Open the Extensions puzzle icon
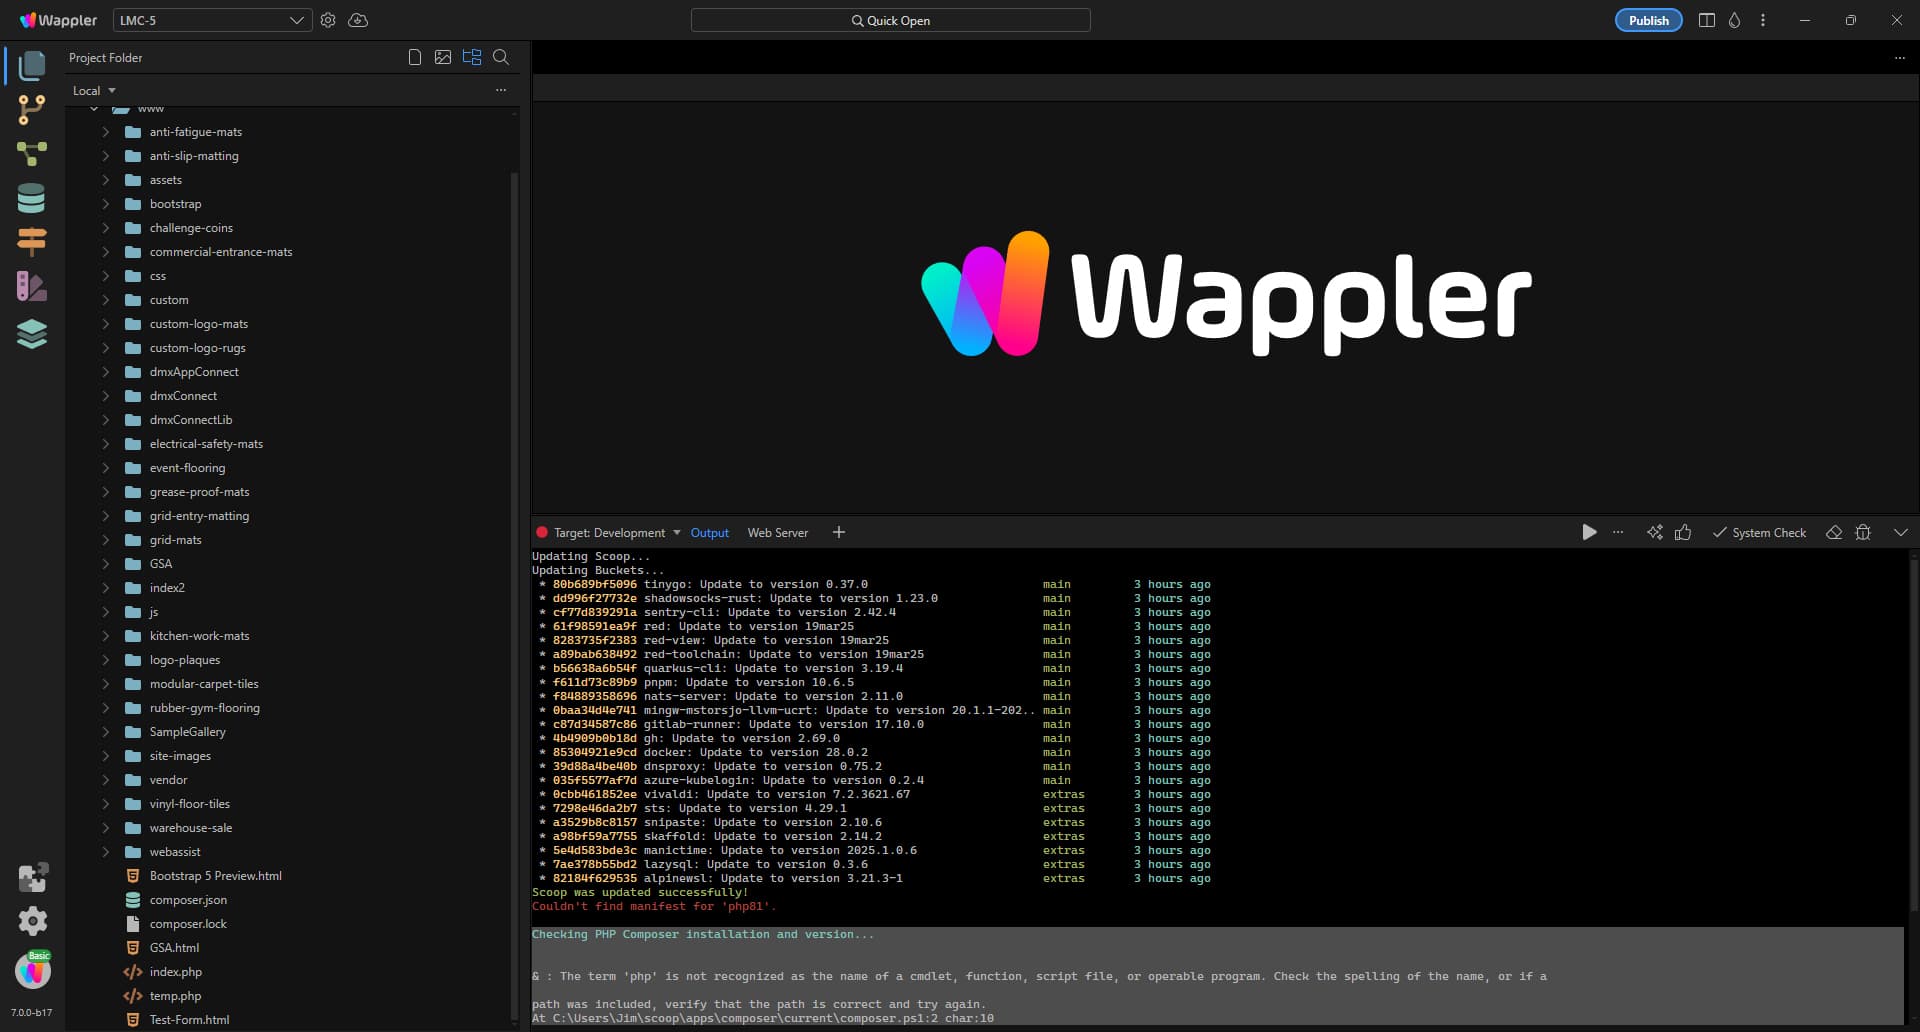Image resolution: width=1920 pixels, height=1032 pixels. [x=32, y=877]
